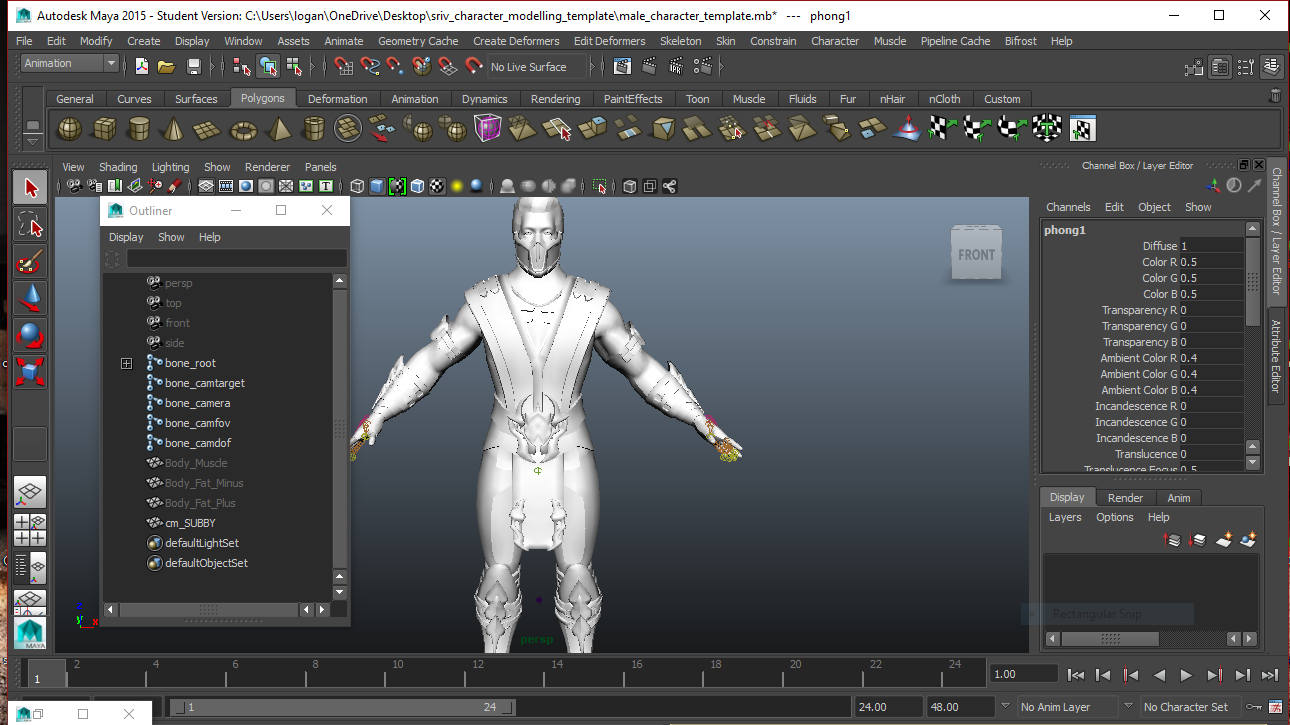Select the Select Tool arrow in toolbox
The width and height of the screenshot is (1290, 725).
pos(30,187)
